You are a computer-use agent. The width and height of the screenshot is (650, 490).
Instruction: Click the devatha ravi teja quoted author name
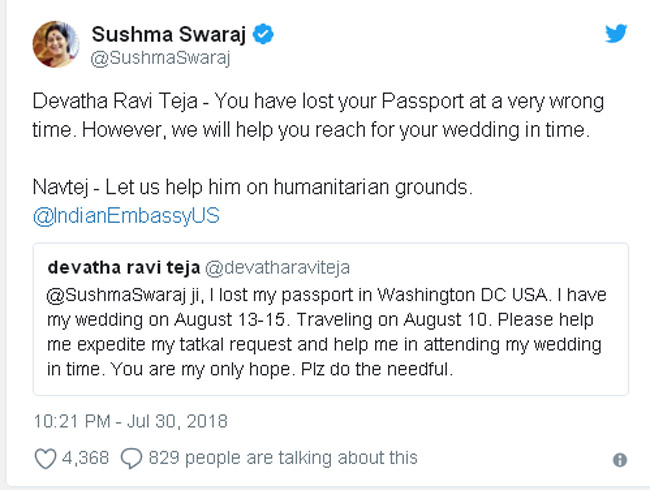pos(124,267)
